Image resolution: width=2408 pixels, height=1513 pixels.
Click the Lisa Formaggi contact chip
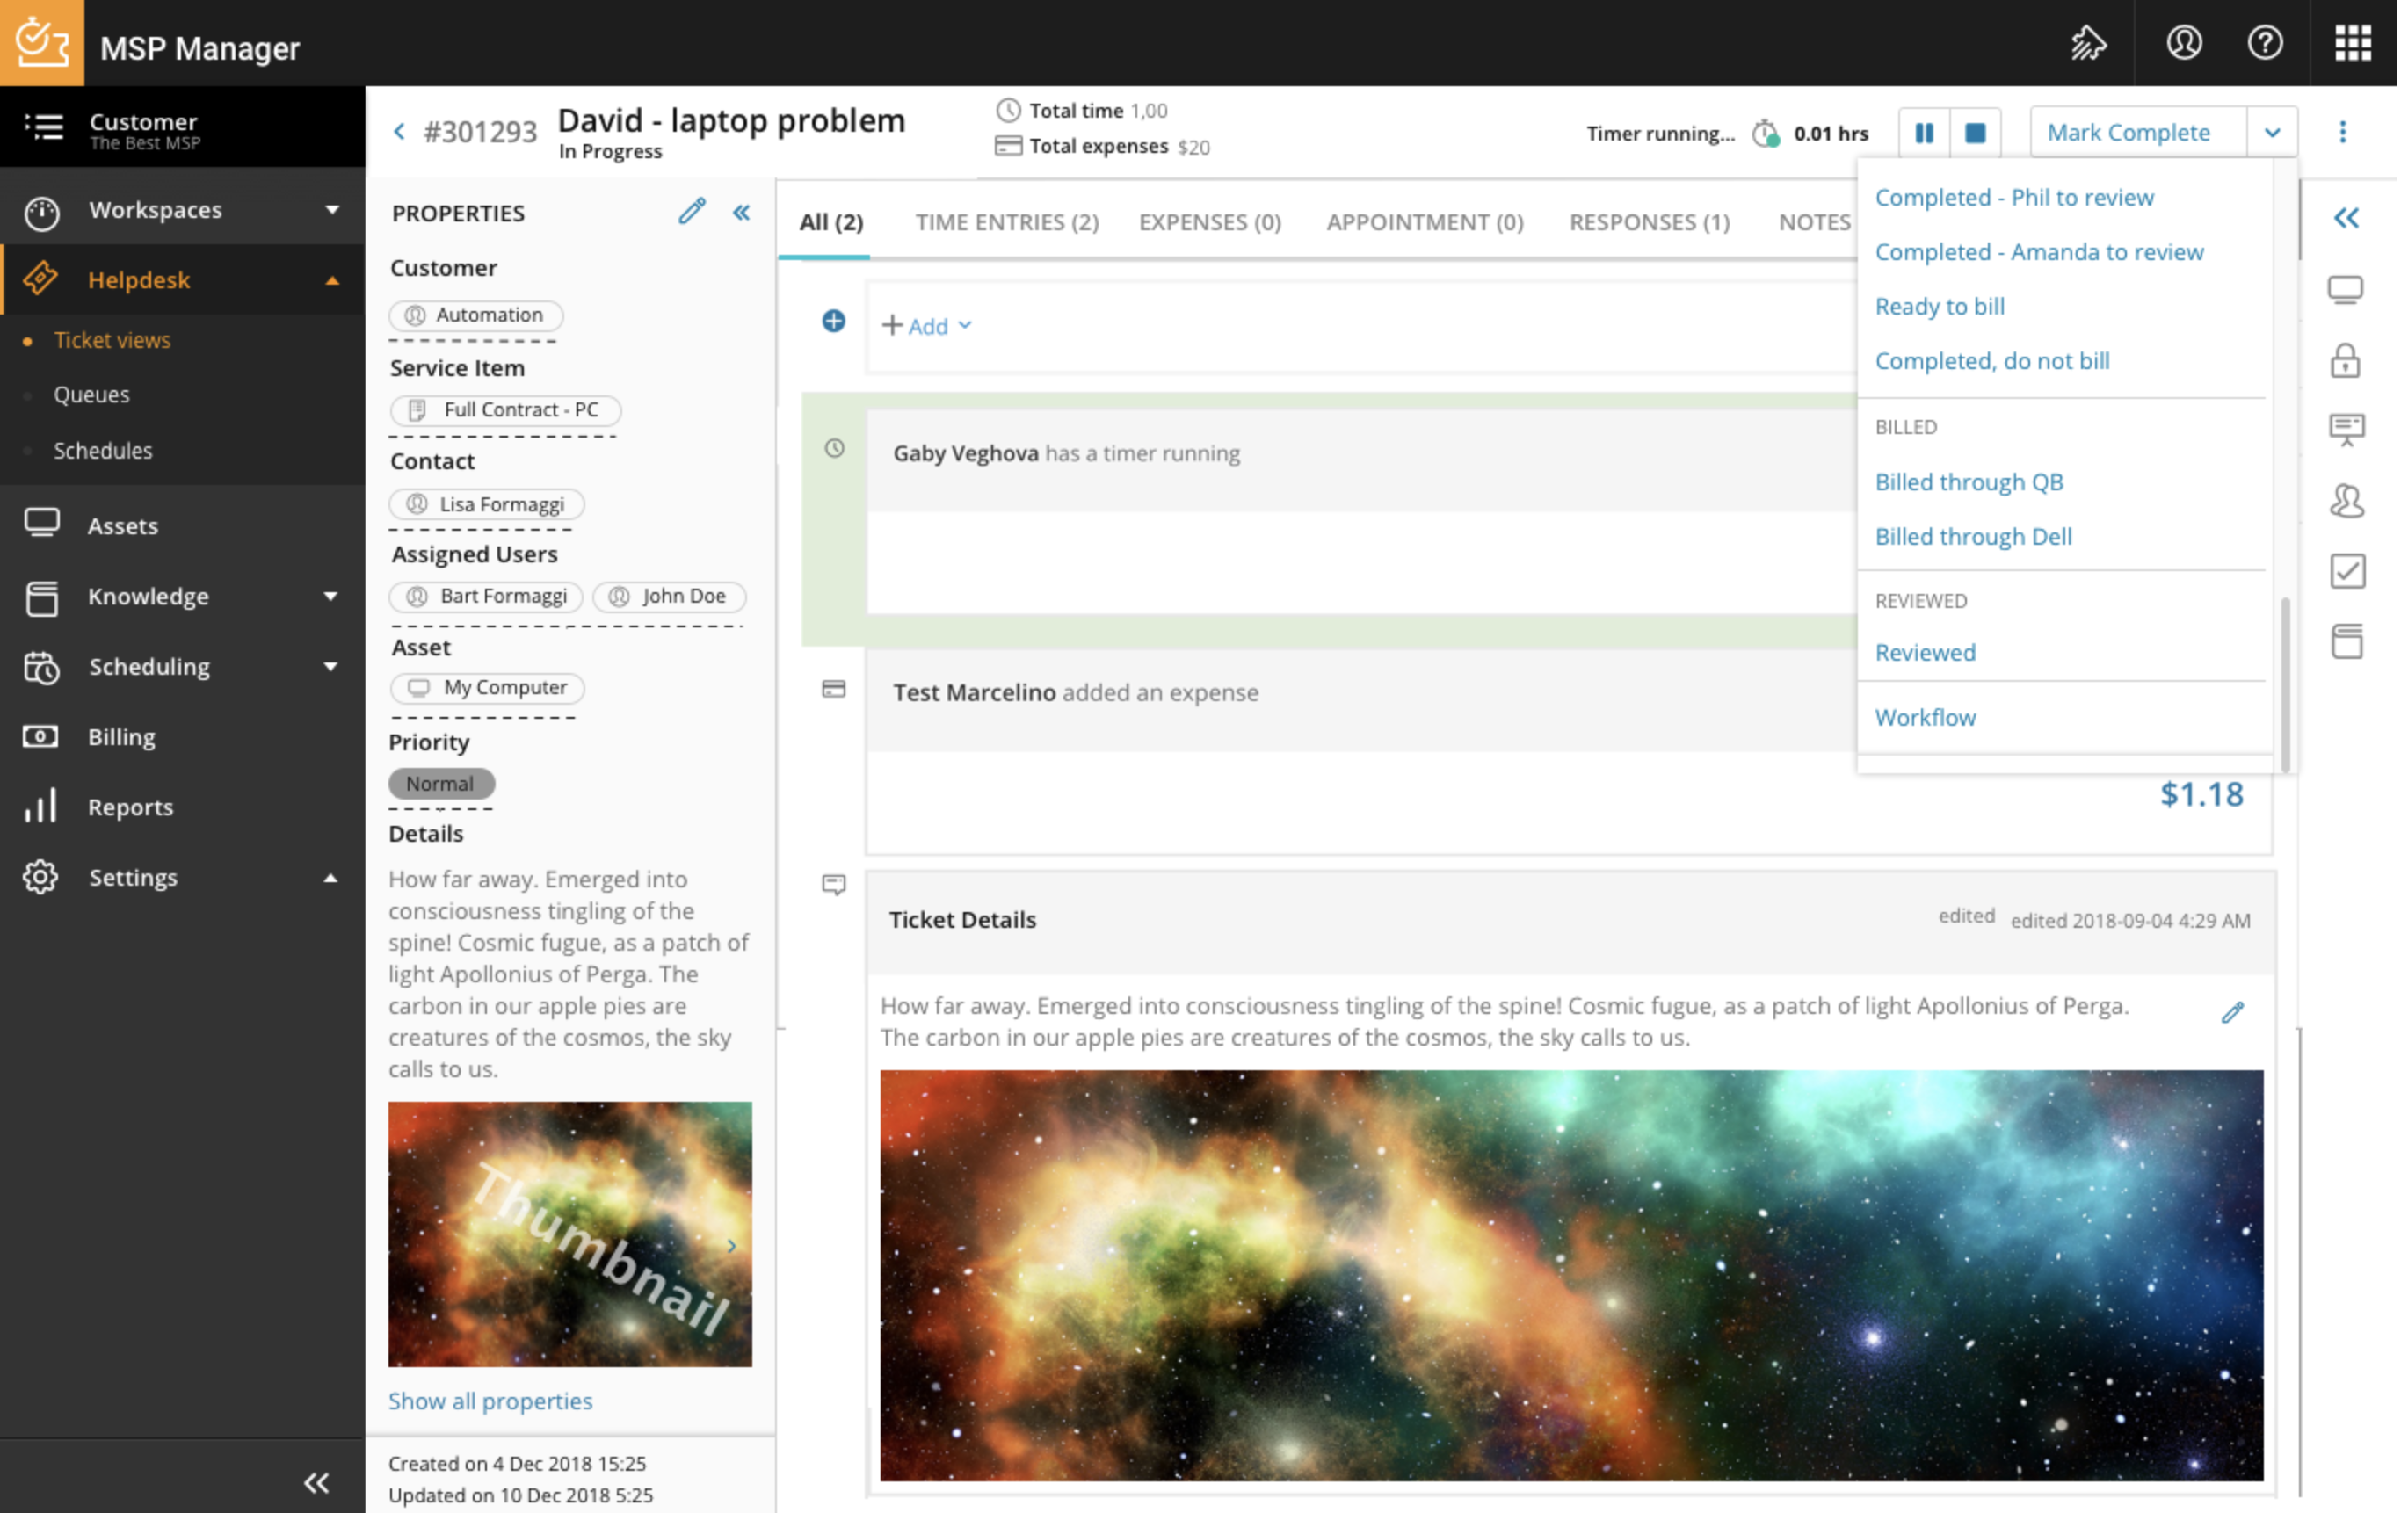point(487,504)
